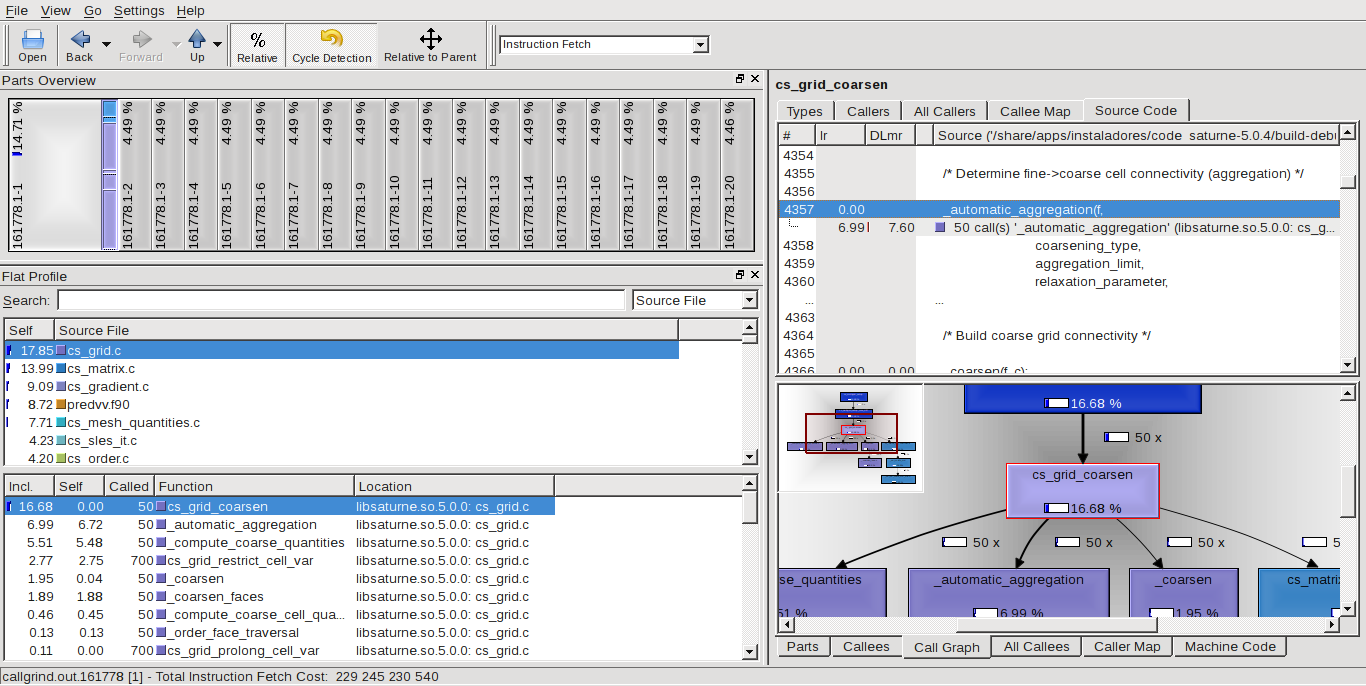This screenshot has height=686, width=1366.
Task: Open the Back history dropdown arrow
Action: pyautogui.click(x=106, y=45)
